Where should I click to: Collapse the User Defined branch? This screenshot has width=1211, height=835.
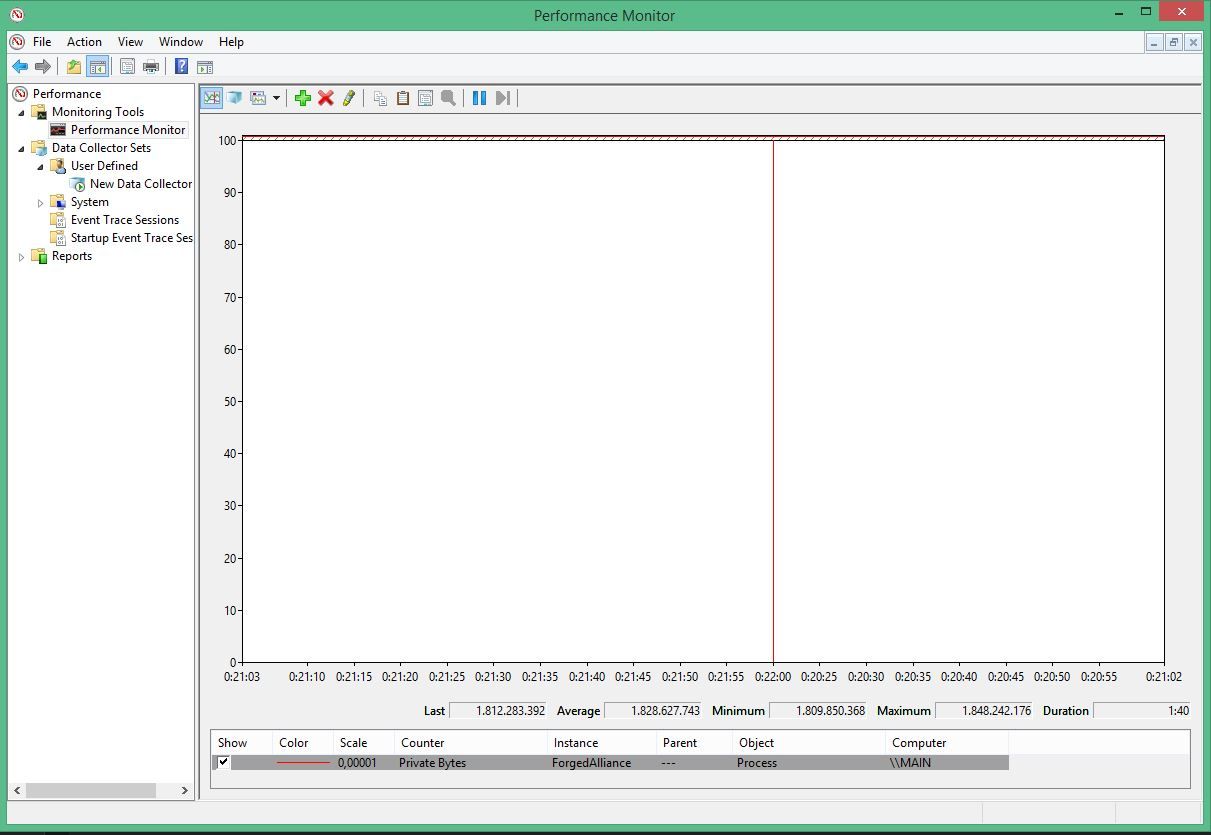41,166
